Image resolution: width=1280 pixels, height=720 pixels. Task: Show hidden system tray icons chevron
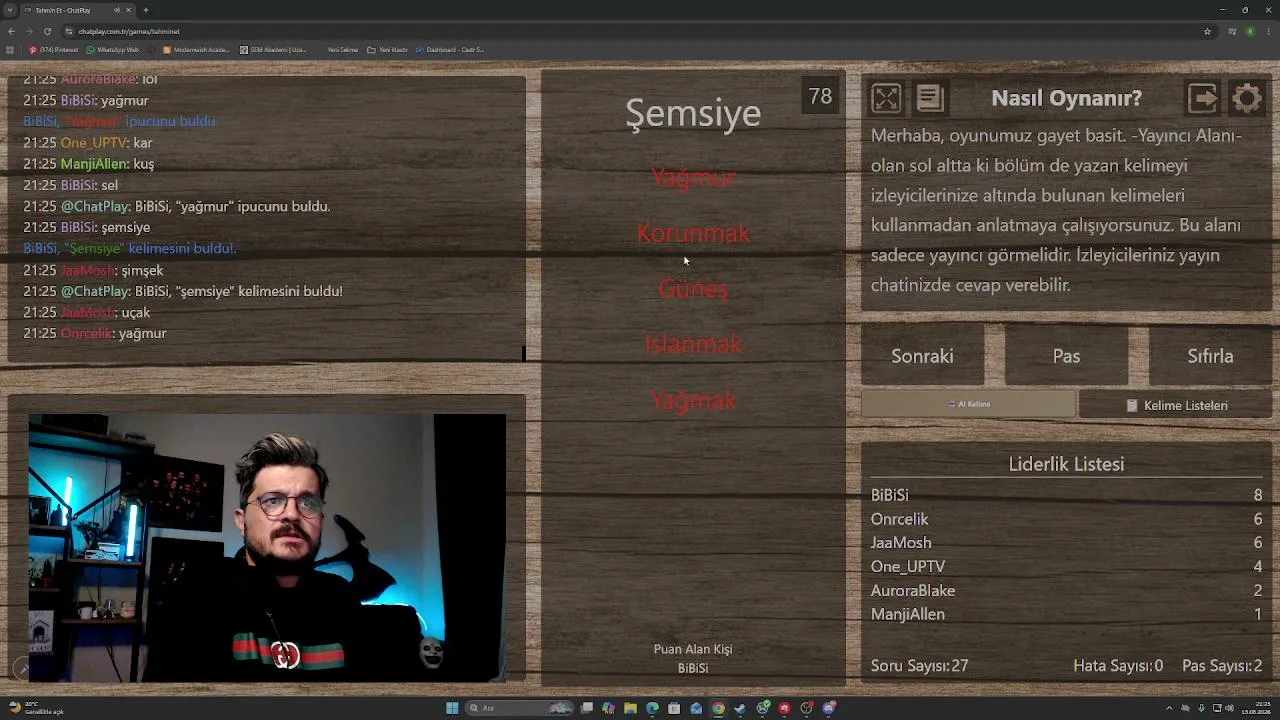point(1169,708)
